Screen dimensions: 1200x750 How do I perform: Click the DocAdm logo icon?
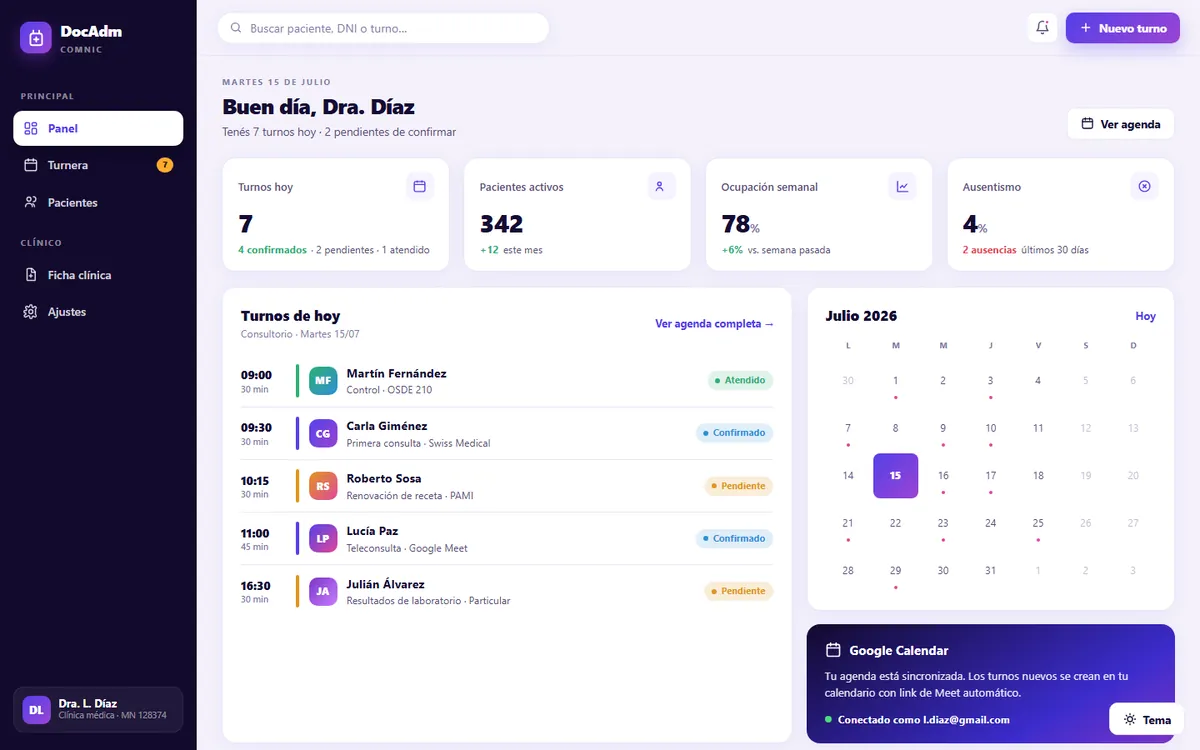point(36,38)
